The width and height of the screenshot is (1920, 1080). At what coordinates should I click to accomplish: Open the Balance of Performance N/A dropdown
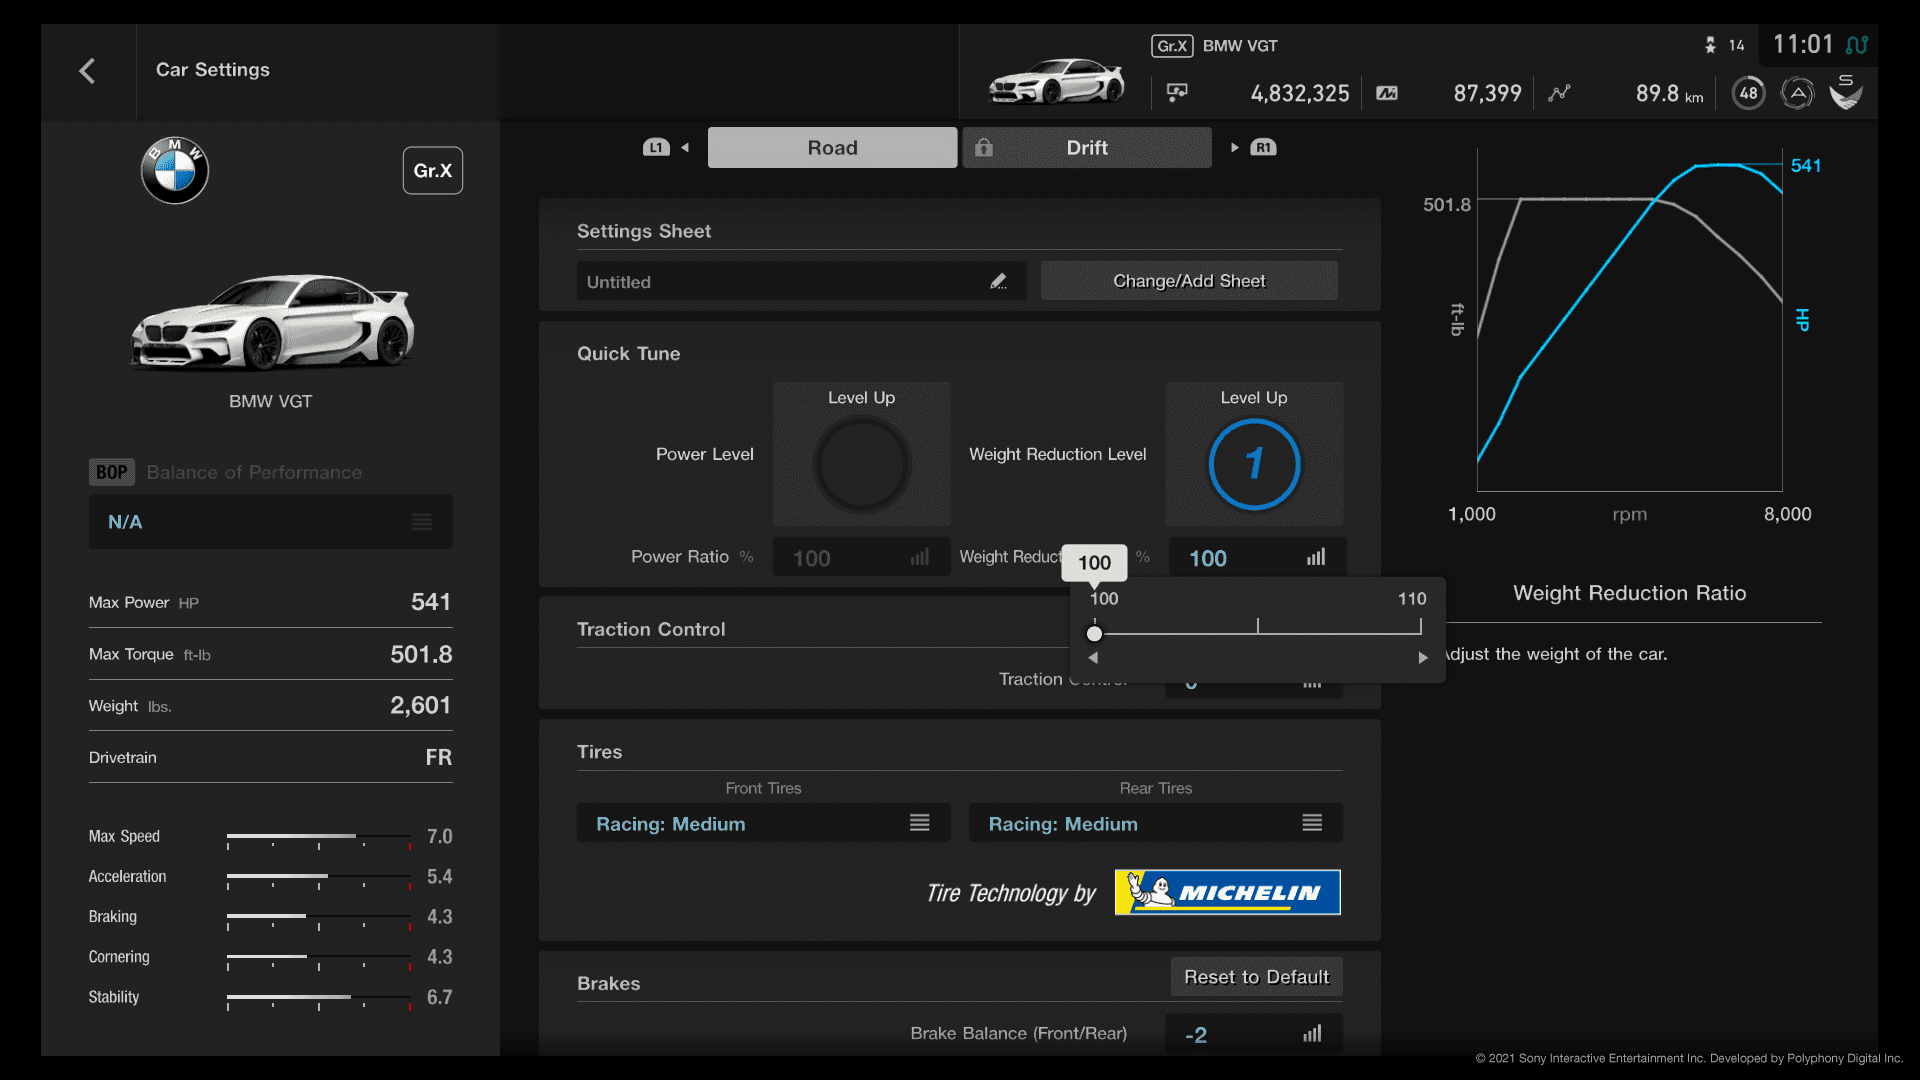coord(270,521)
